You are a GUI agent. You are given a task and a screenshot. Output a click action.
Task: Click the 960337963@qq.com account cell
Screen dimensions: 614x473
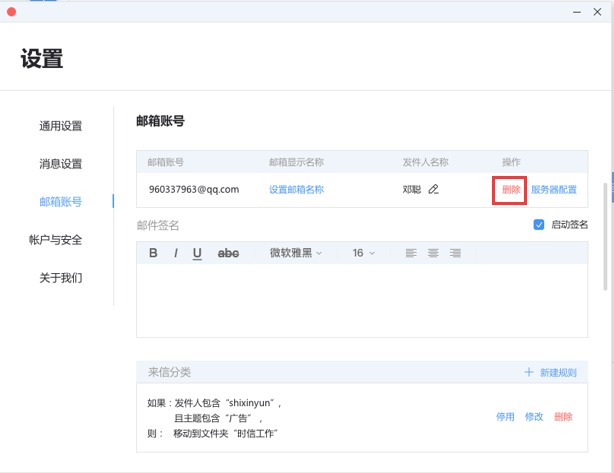[194, 190]
